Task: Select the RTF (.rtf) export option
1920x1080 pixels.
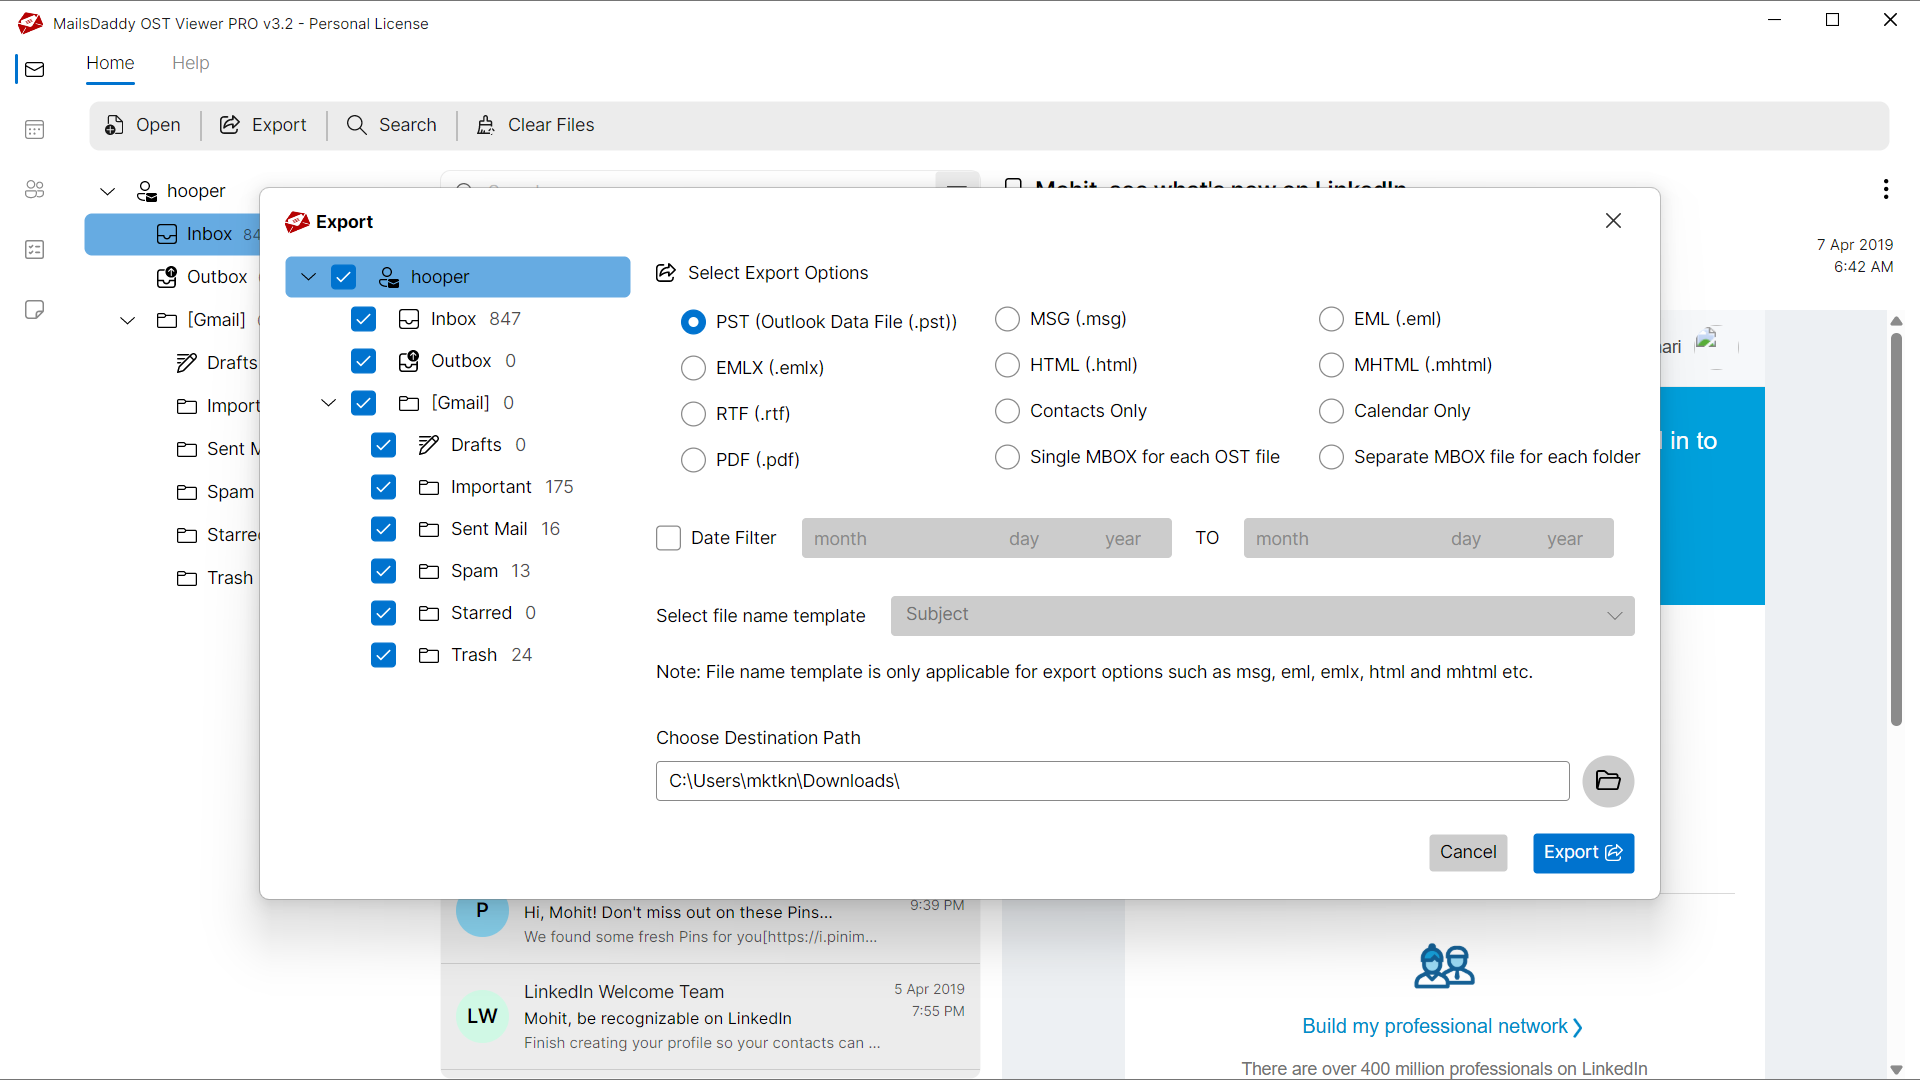Action: pyautogui.click(x=693, y=414)
